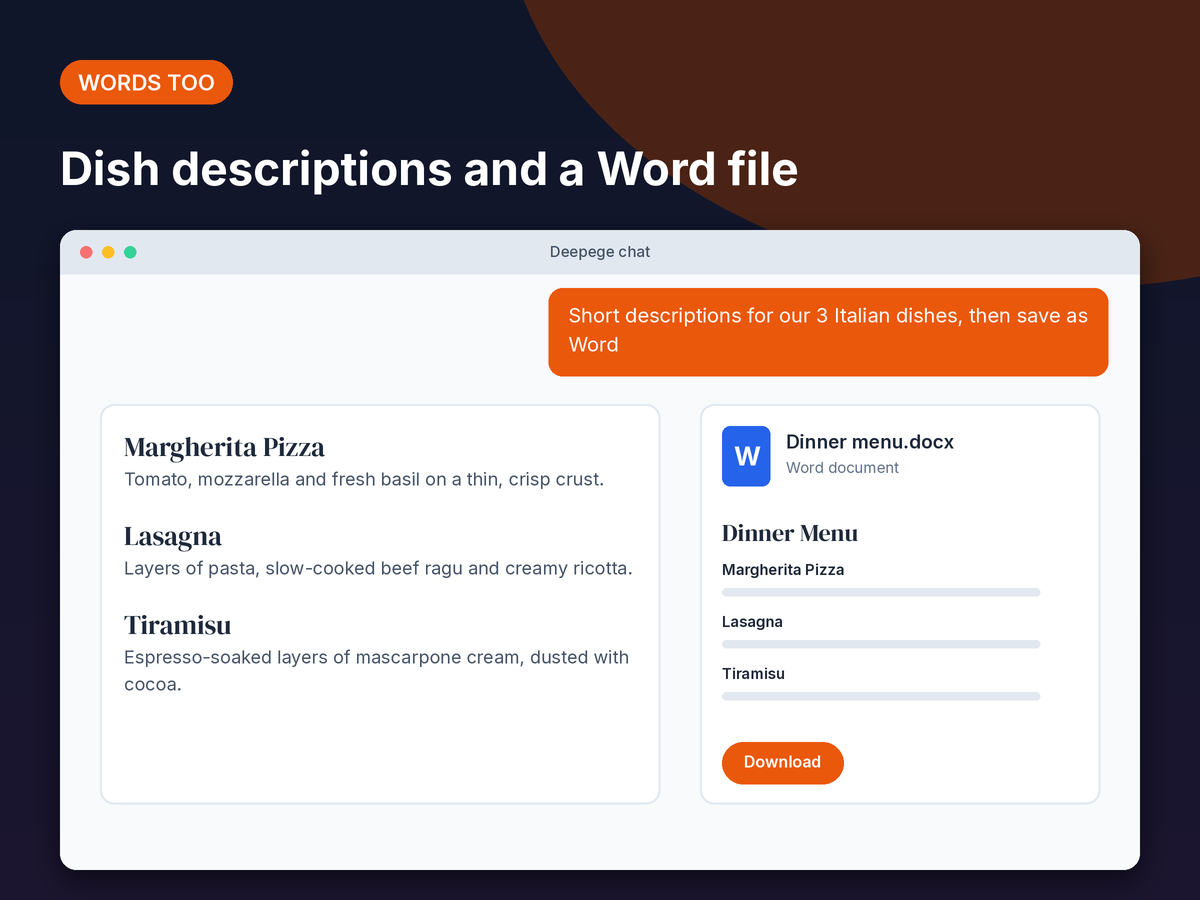Click the green maximize window dot
The image size is (1200, 900).
pyautogui.click(x=130, y=252)
